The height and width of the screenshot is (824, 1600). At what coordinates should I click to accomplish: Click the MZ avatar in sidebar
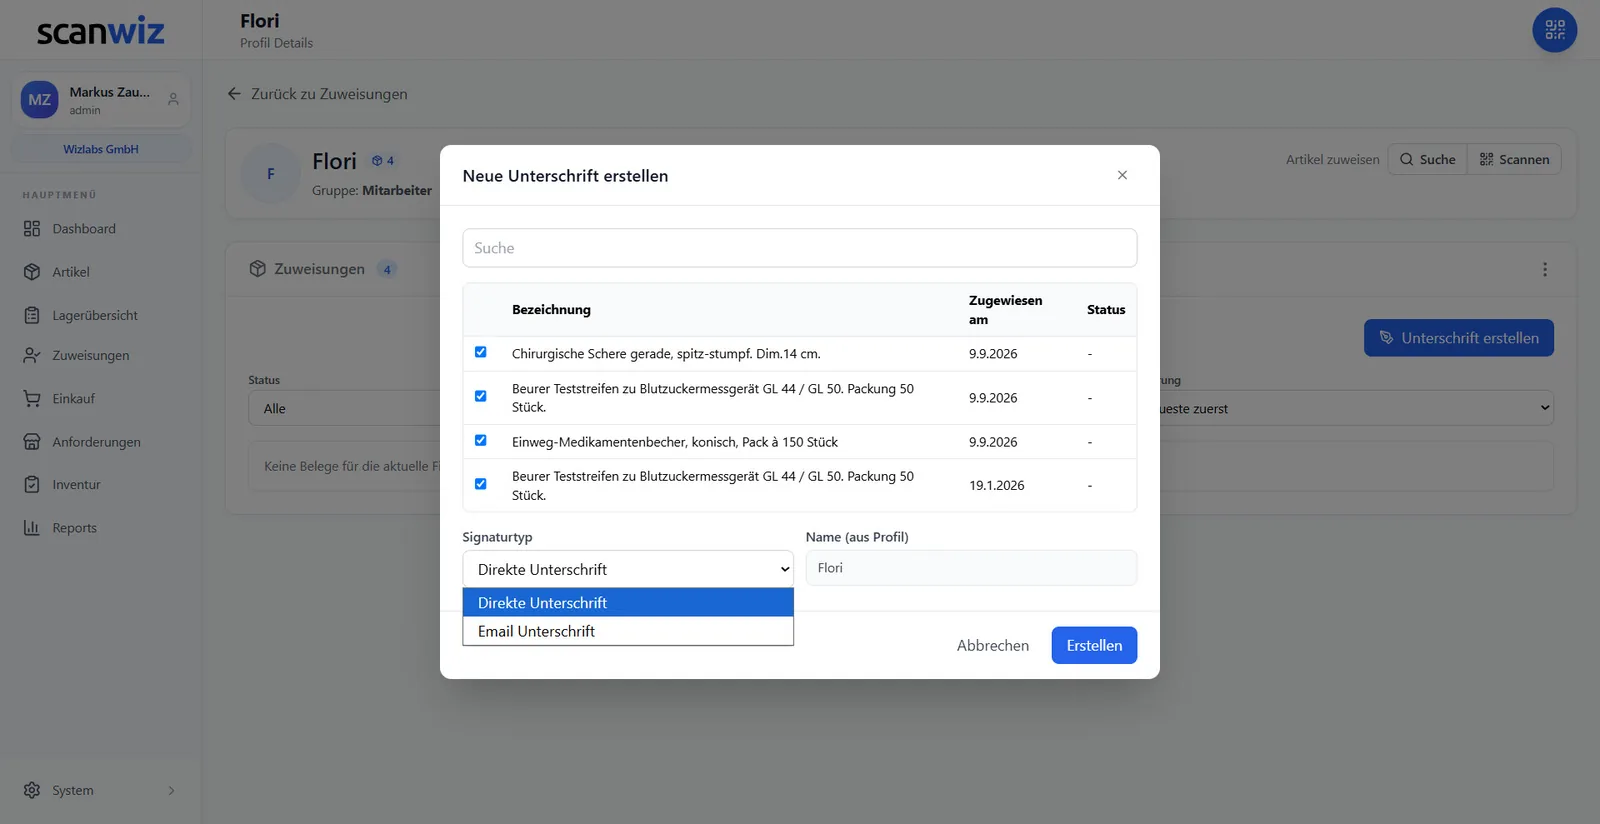point(40,100)
